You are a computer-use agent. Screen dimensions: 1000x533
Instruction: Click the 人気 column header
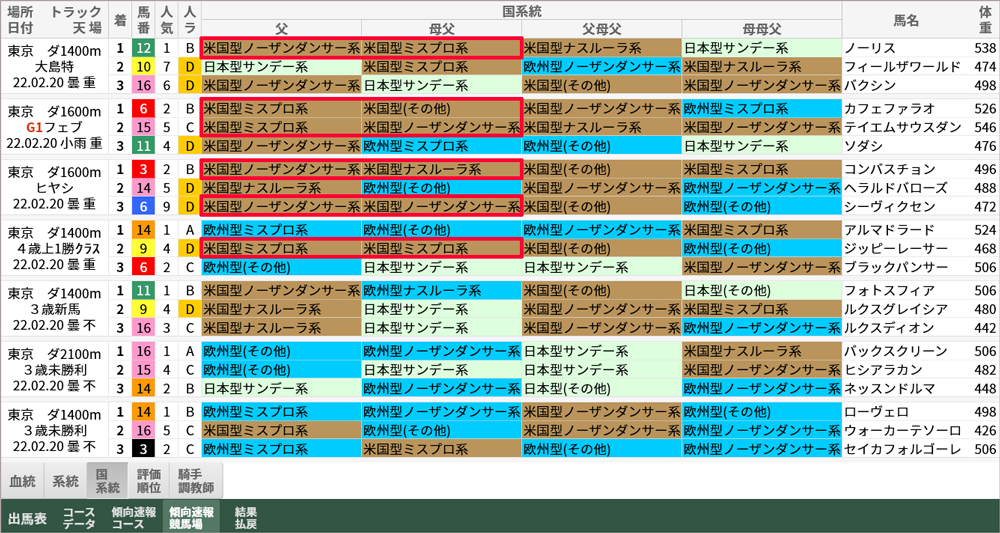click(x=167, y=20)
